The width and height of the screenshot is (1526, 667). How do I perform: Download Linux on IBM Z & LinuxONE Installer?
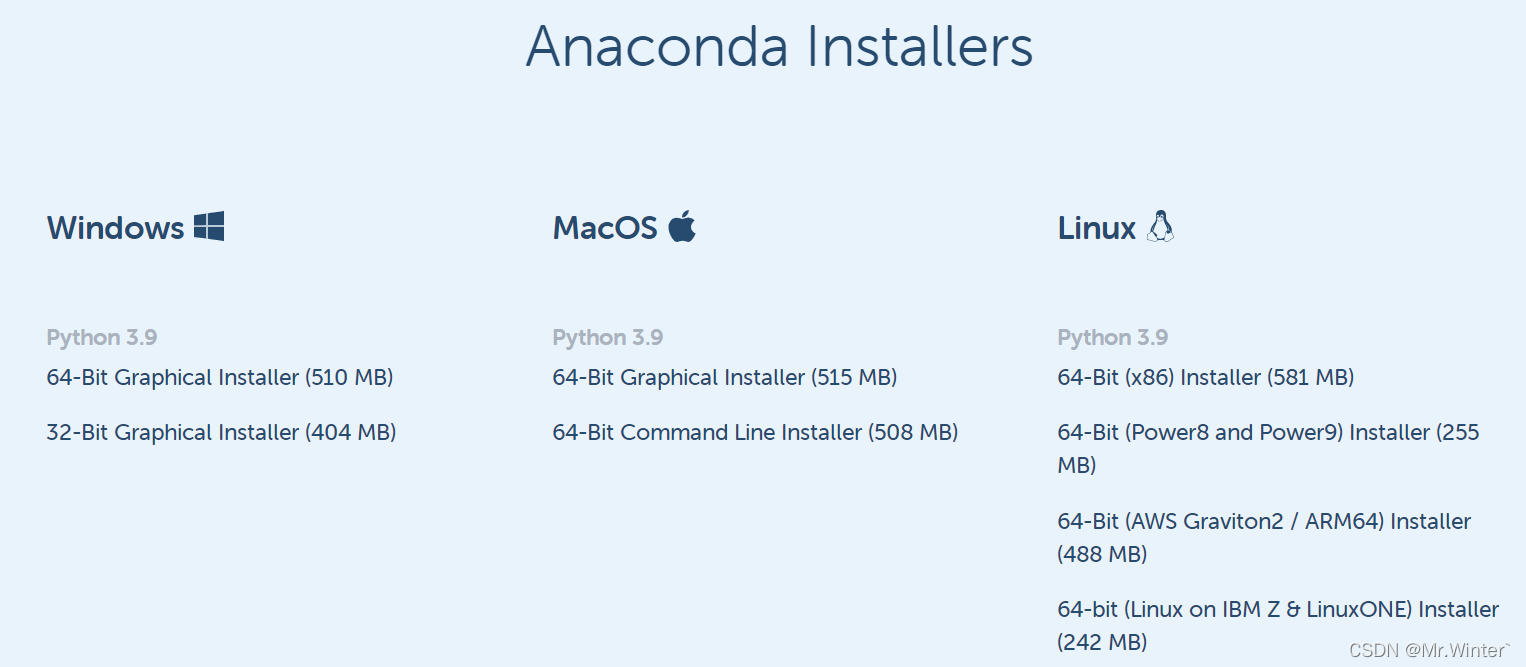pos(1278,610)
